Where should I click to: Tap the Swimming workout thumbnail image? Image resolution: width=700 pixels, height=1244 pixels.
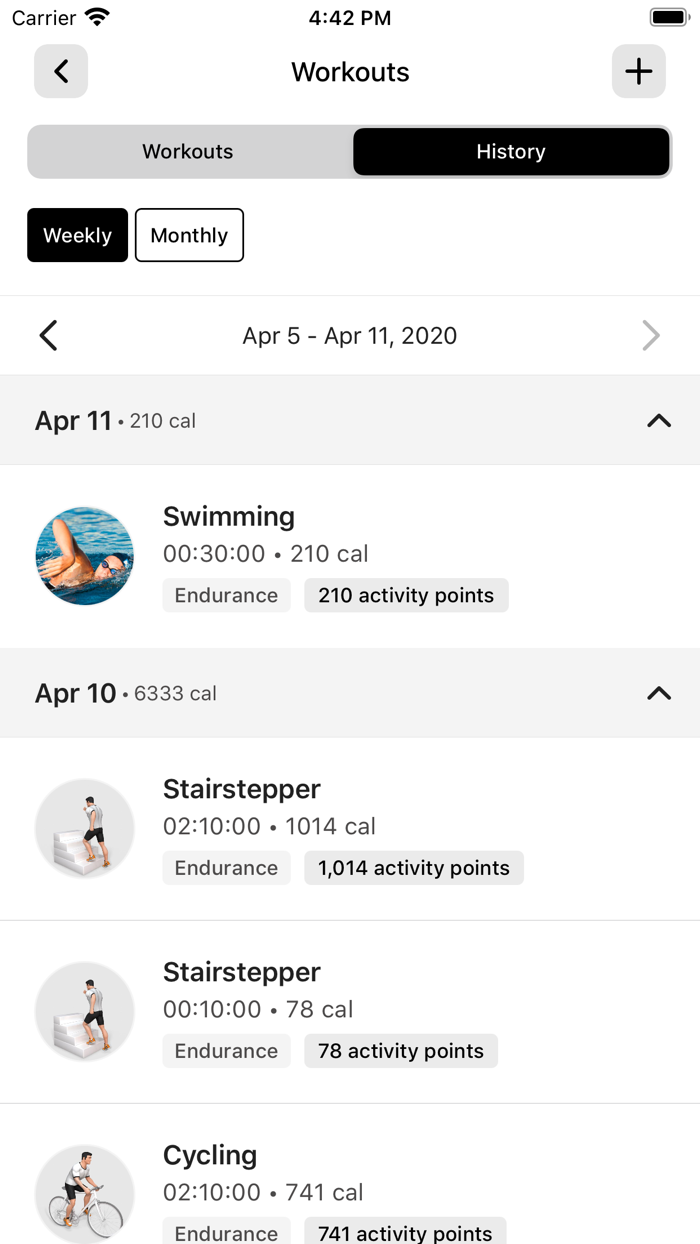[84, 555]
